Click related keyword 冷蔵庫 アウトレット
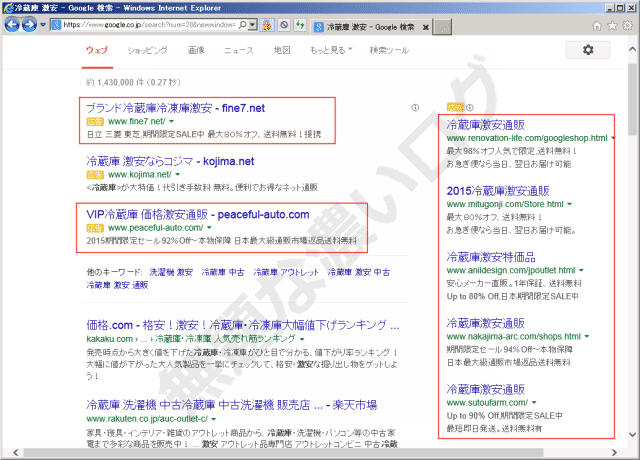Viewport: 640px width, 460px height. coord(286,272)
